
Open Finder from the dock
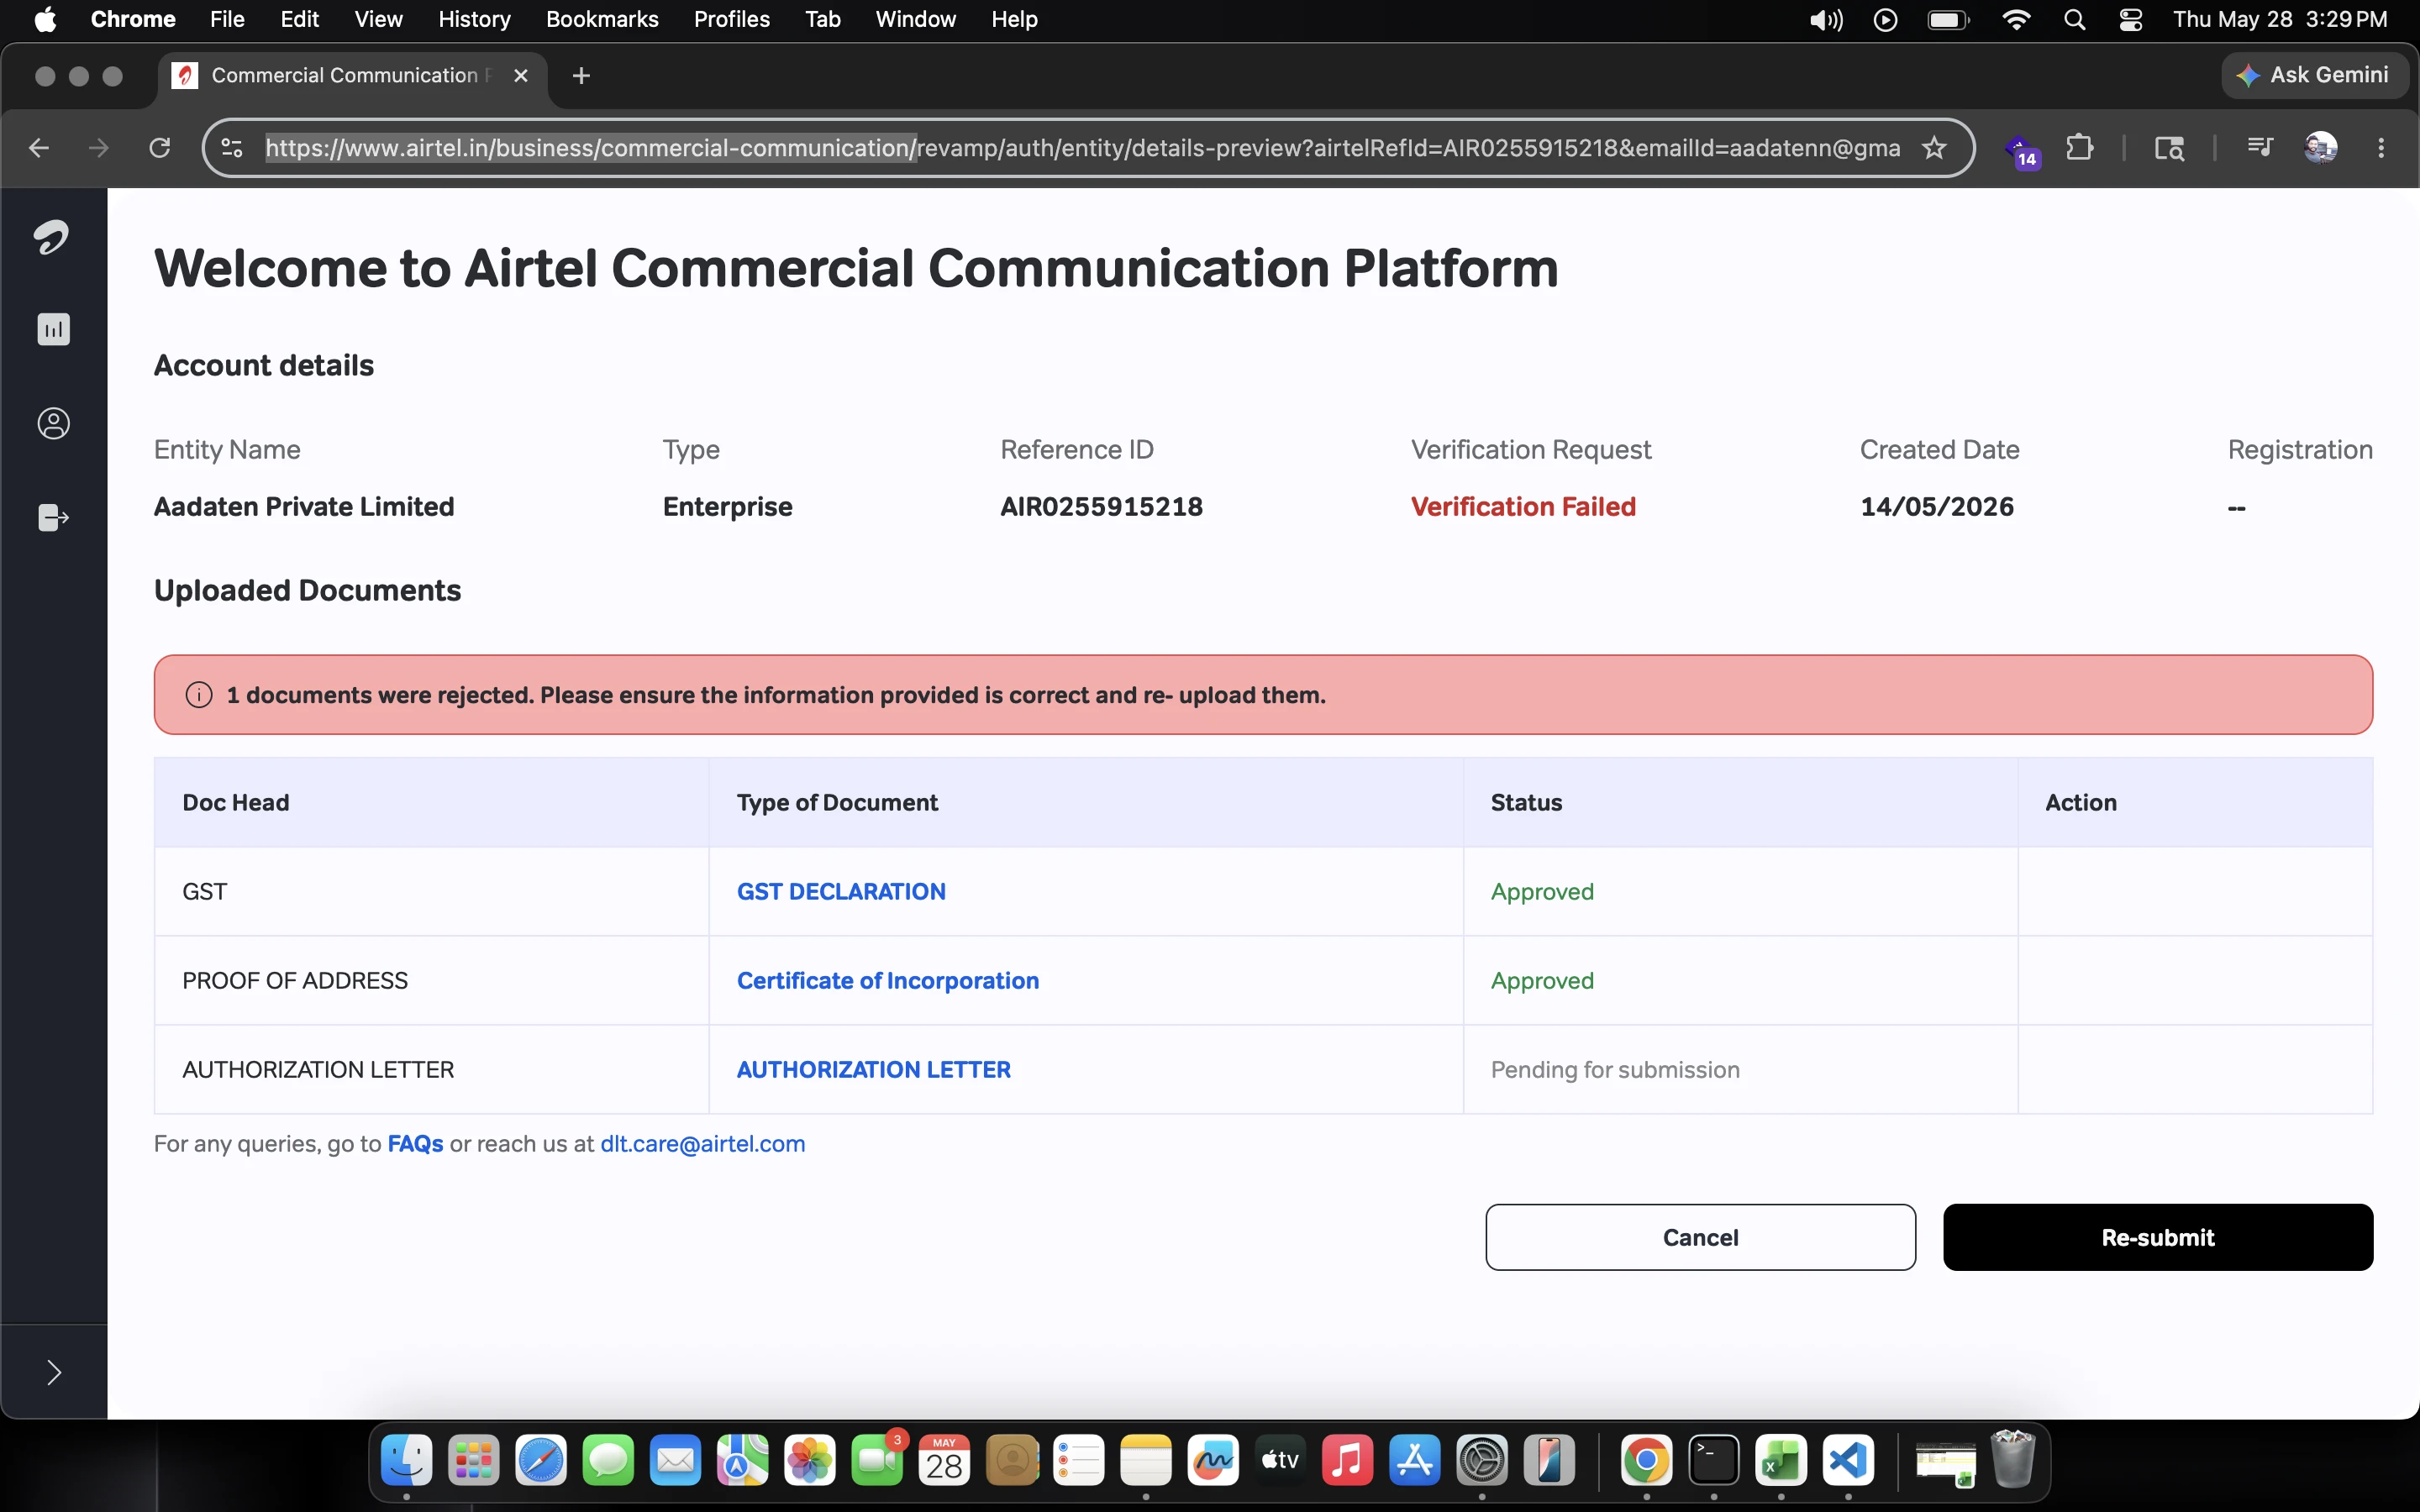pyautogui.click(x=407, y=1461)
